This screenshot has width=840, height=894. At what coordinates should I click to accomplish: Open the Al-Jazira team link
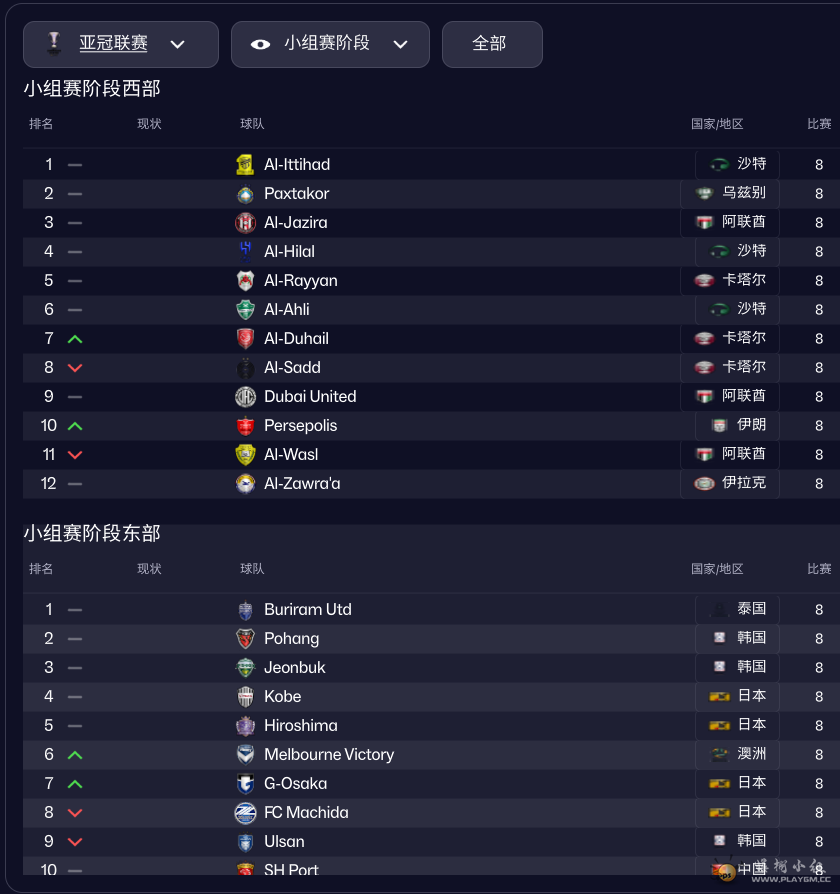tap(295, 223)
